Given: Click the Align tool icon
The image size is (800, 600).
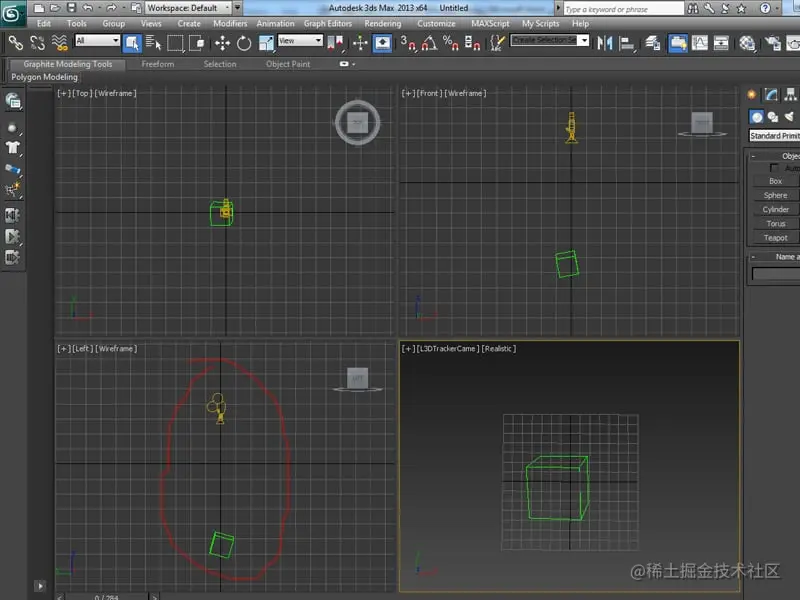Looking at the screenshot, I should (x=627, y=43).
